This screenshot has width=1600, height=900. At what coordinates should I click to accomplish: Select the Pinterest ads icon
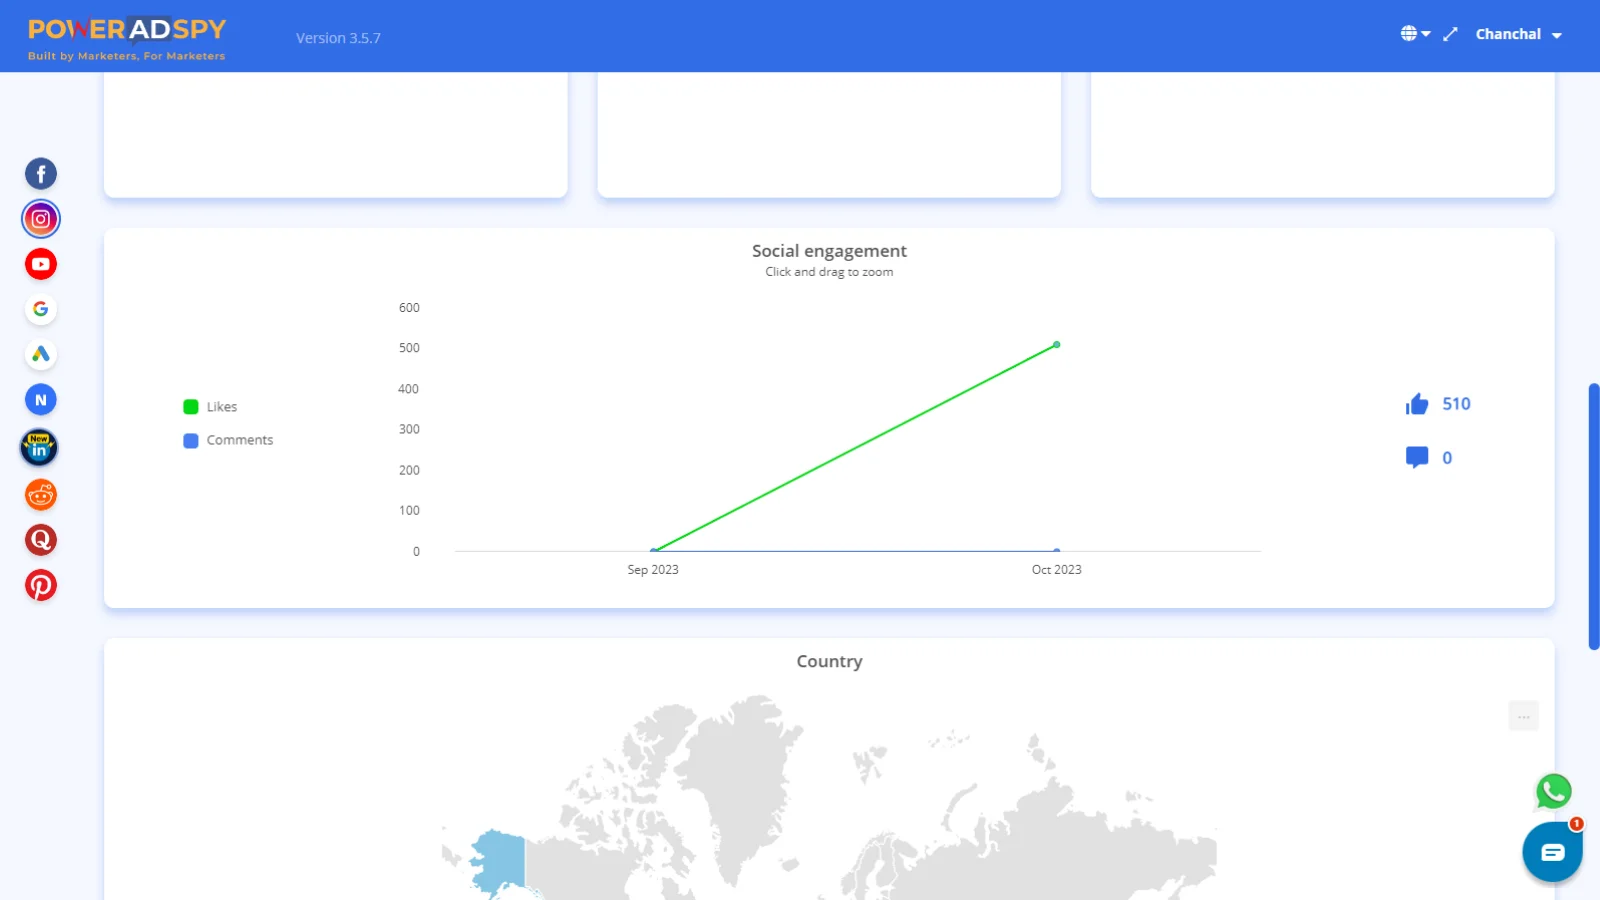(x=41, y=585)
